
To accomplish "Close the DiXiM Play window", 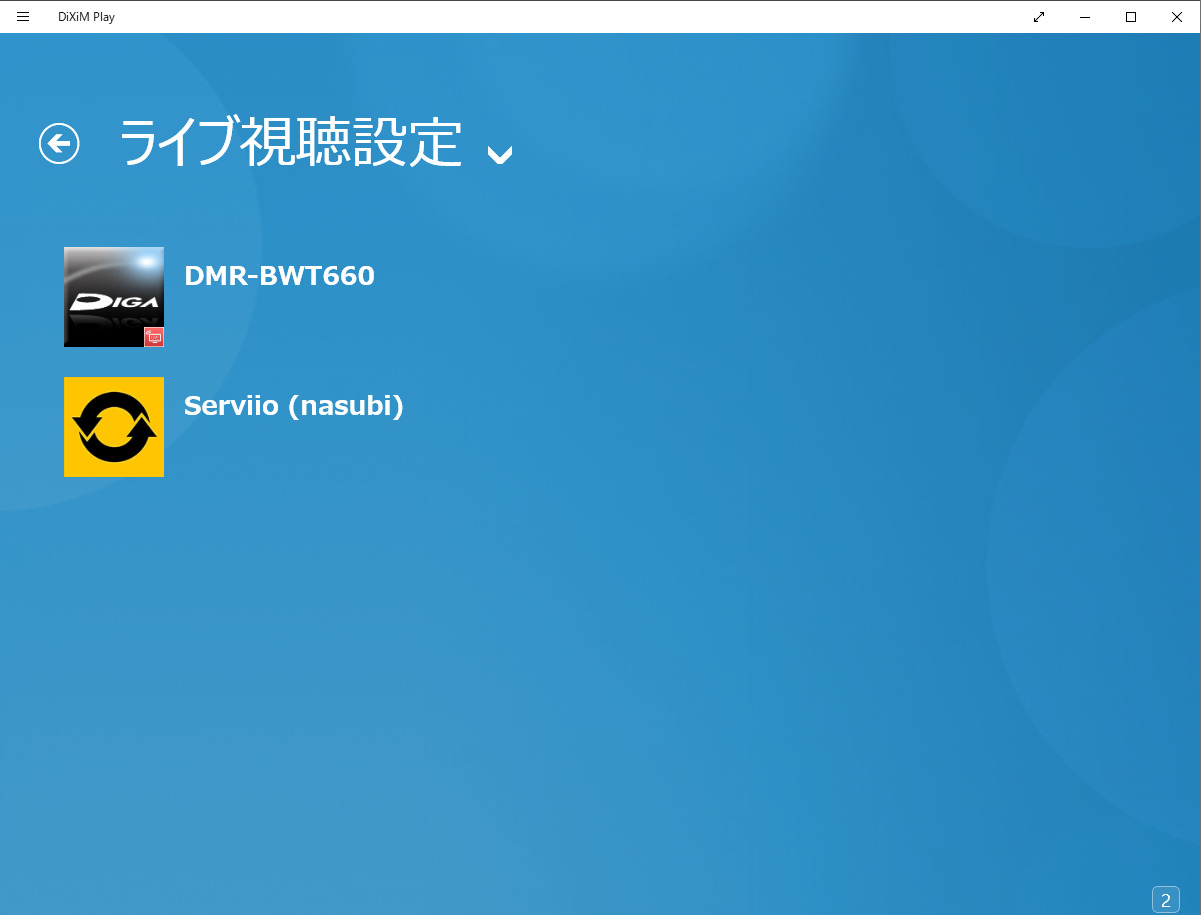I will (1177, 16).
